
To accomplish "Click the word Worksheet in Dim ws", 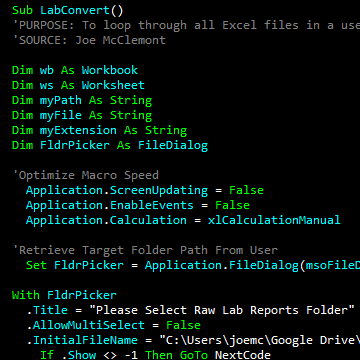I will tap(113, 85).
